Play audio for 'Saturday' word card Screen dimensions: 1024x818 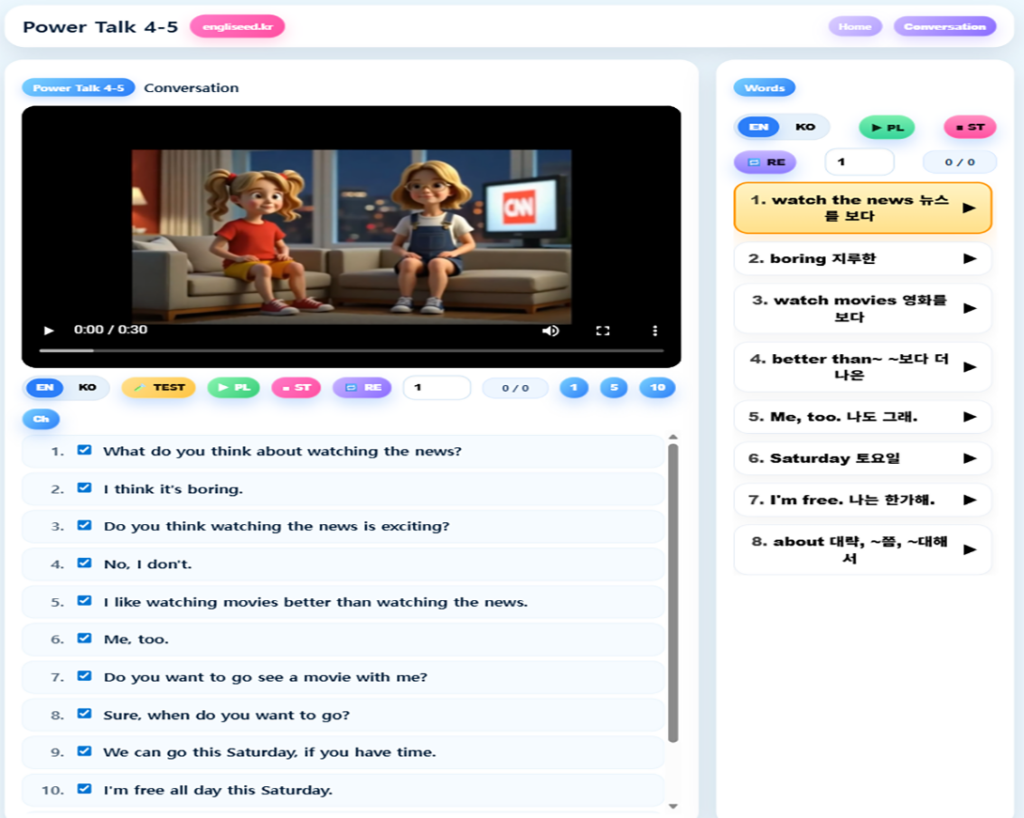968,458
